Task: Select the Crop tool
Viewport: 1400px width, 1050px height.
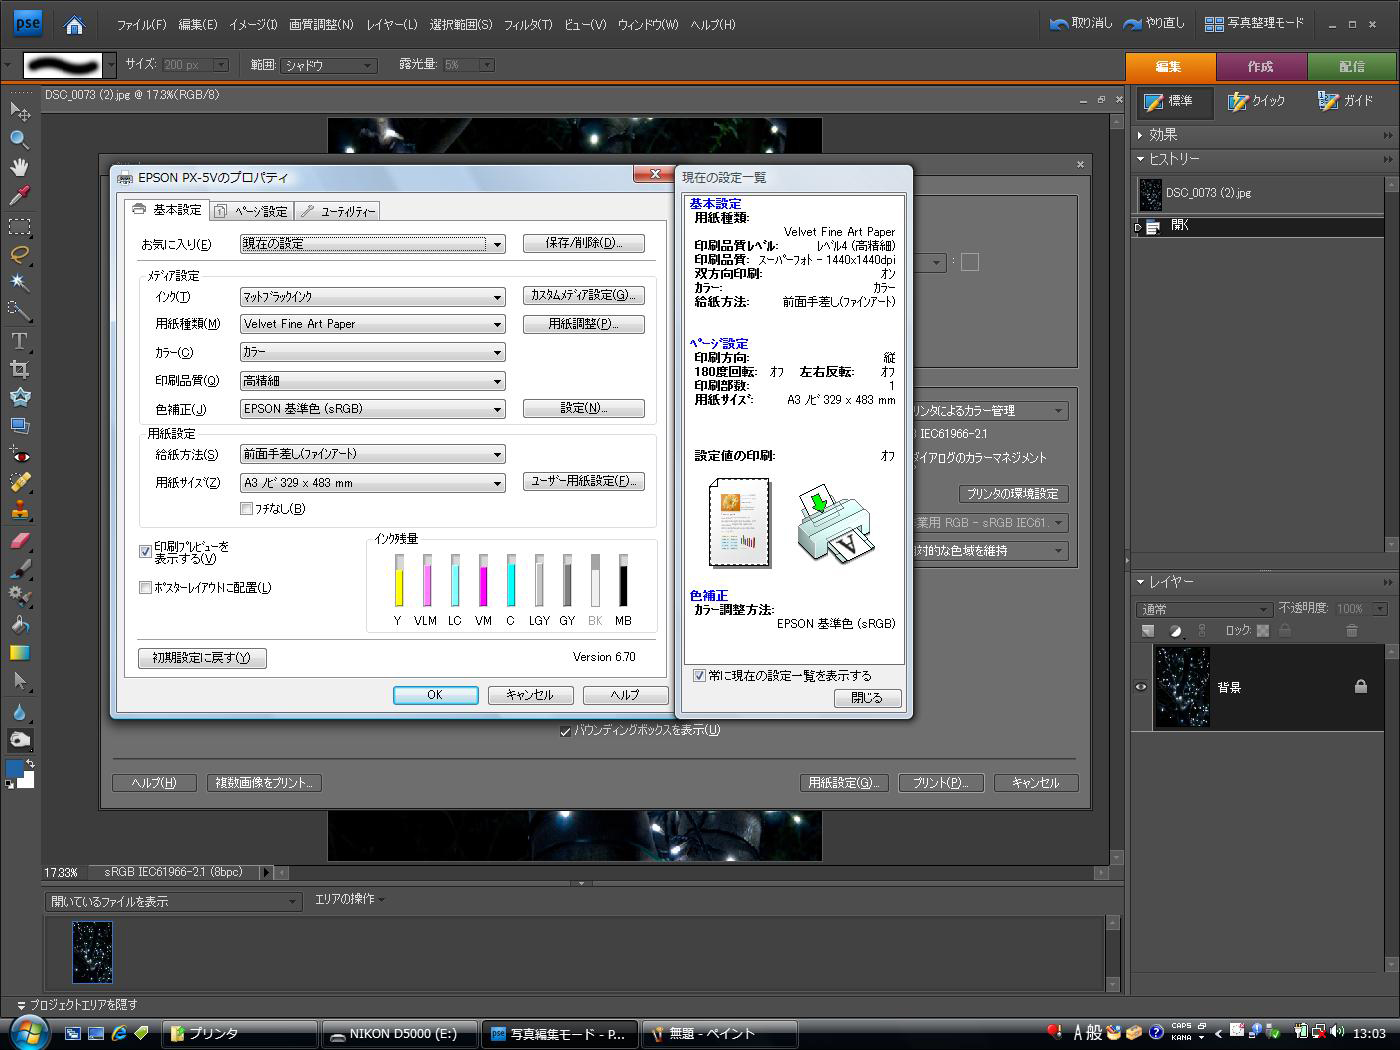Action: 19,369
